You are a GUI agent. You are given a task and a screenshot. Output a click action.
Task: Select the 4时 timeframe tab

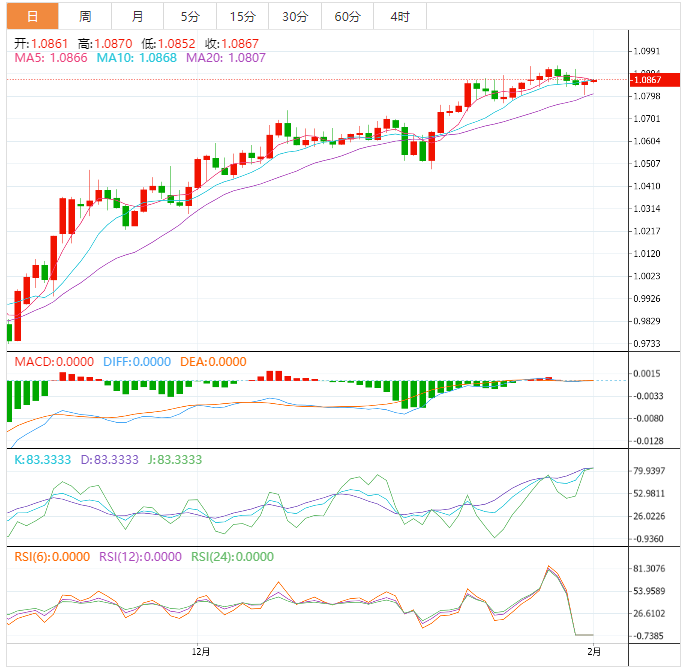click(x=398, y=17)
